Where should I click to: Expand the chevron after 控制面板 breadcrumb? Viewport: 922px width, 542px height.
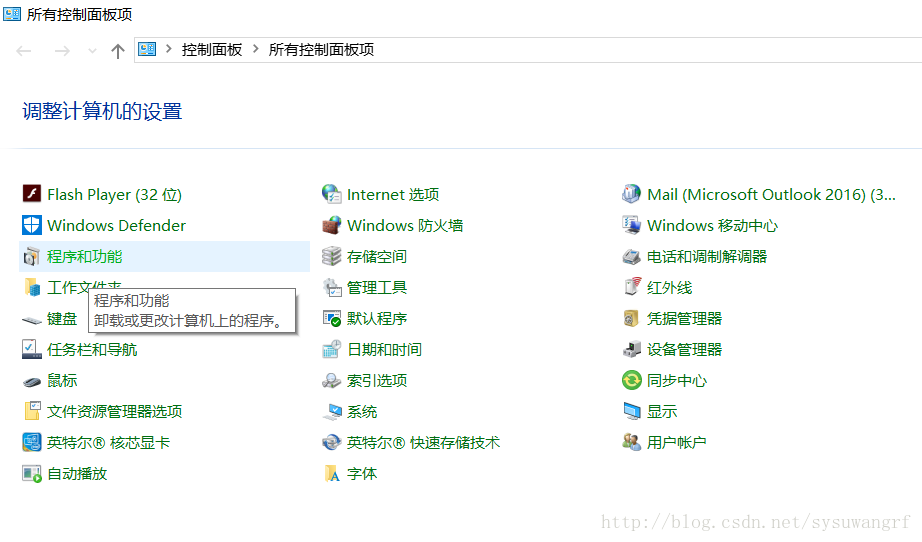click(x=255, y=49)
